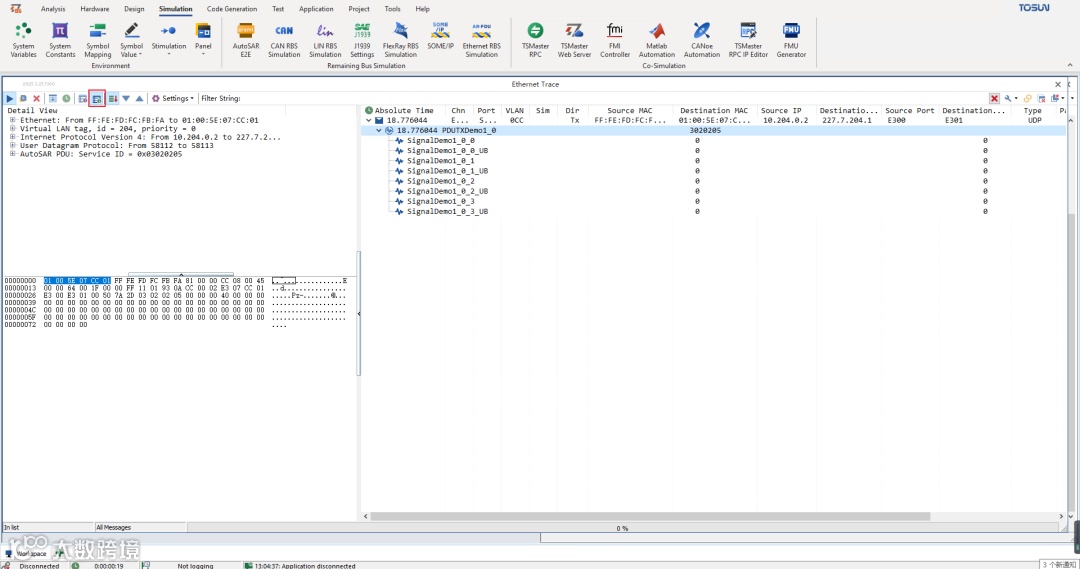The width and height of the screenshot is (1080, 569).
Task: Open the Panel dropdown button
Action: point(203,39)
